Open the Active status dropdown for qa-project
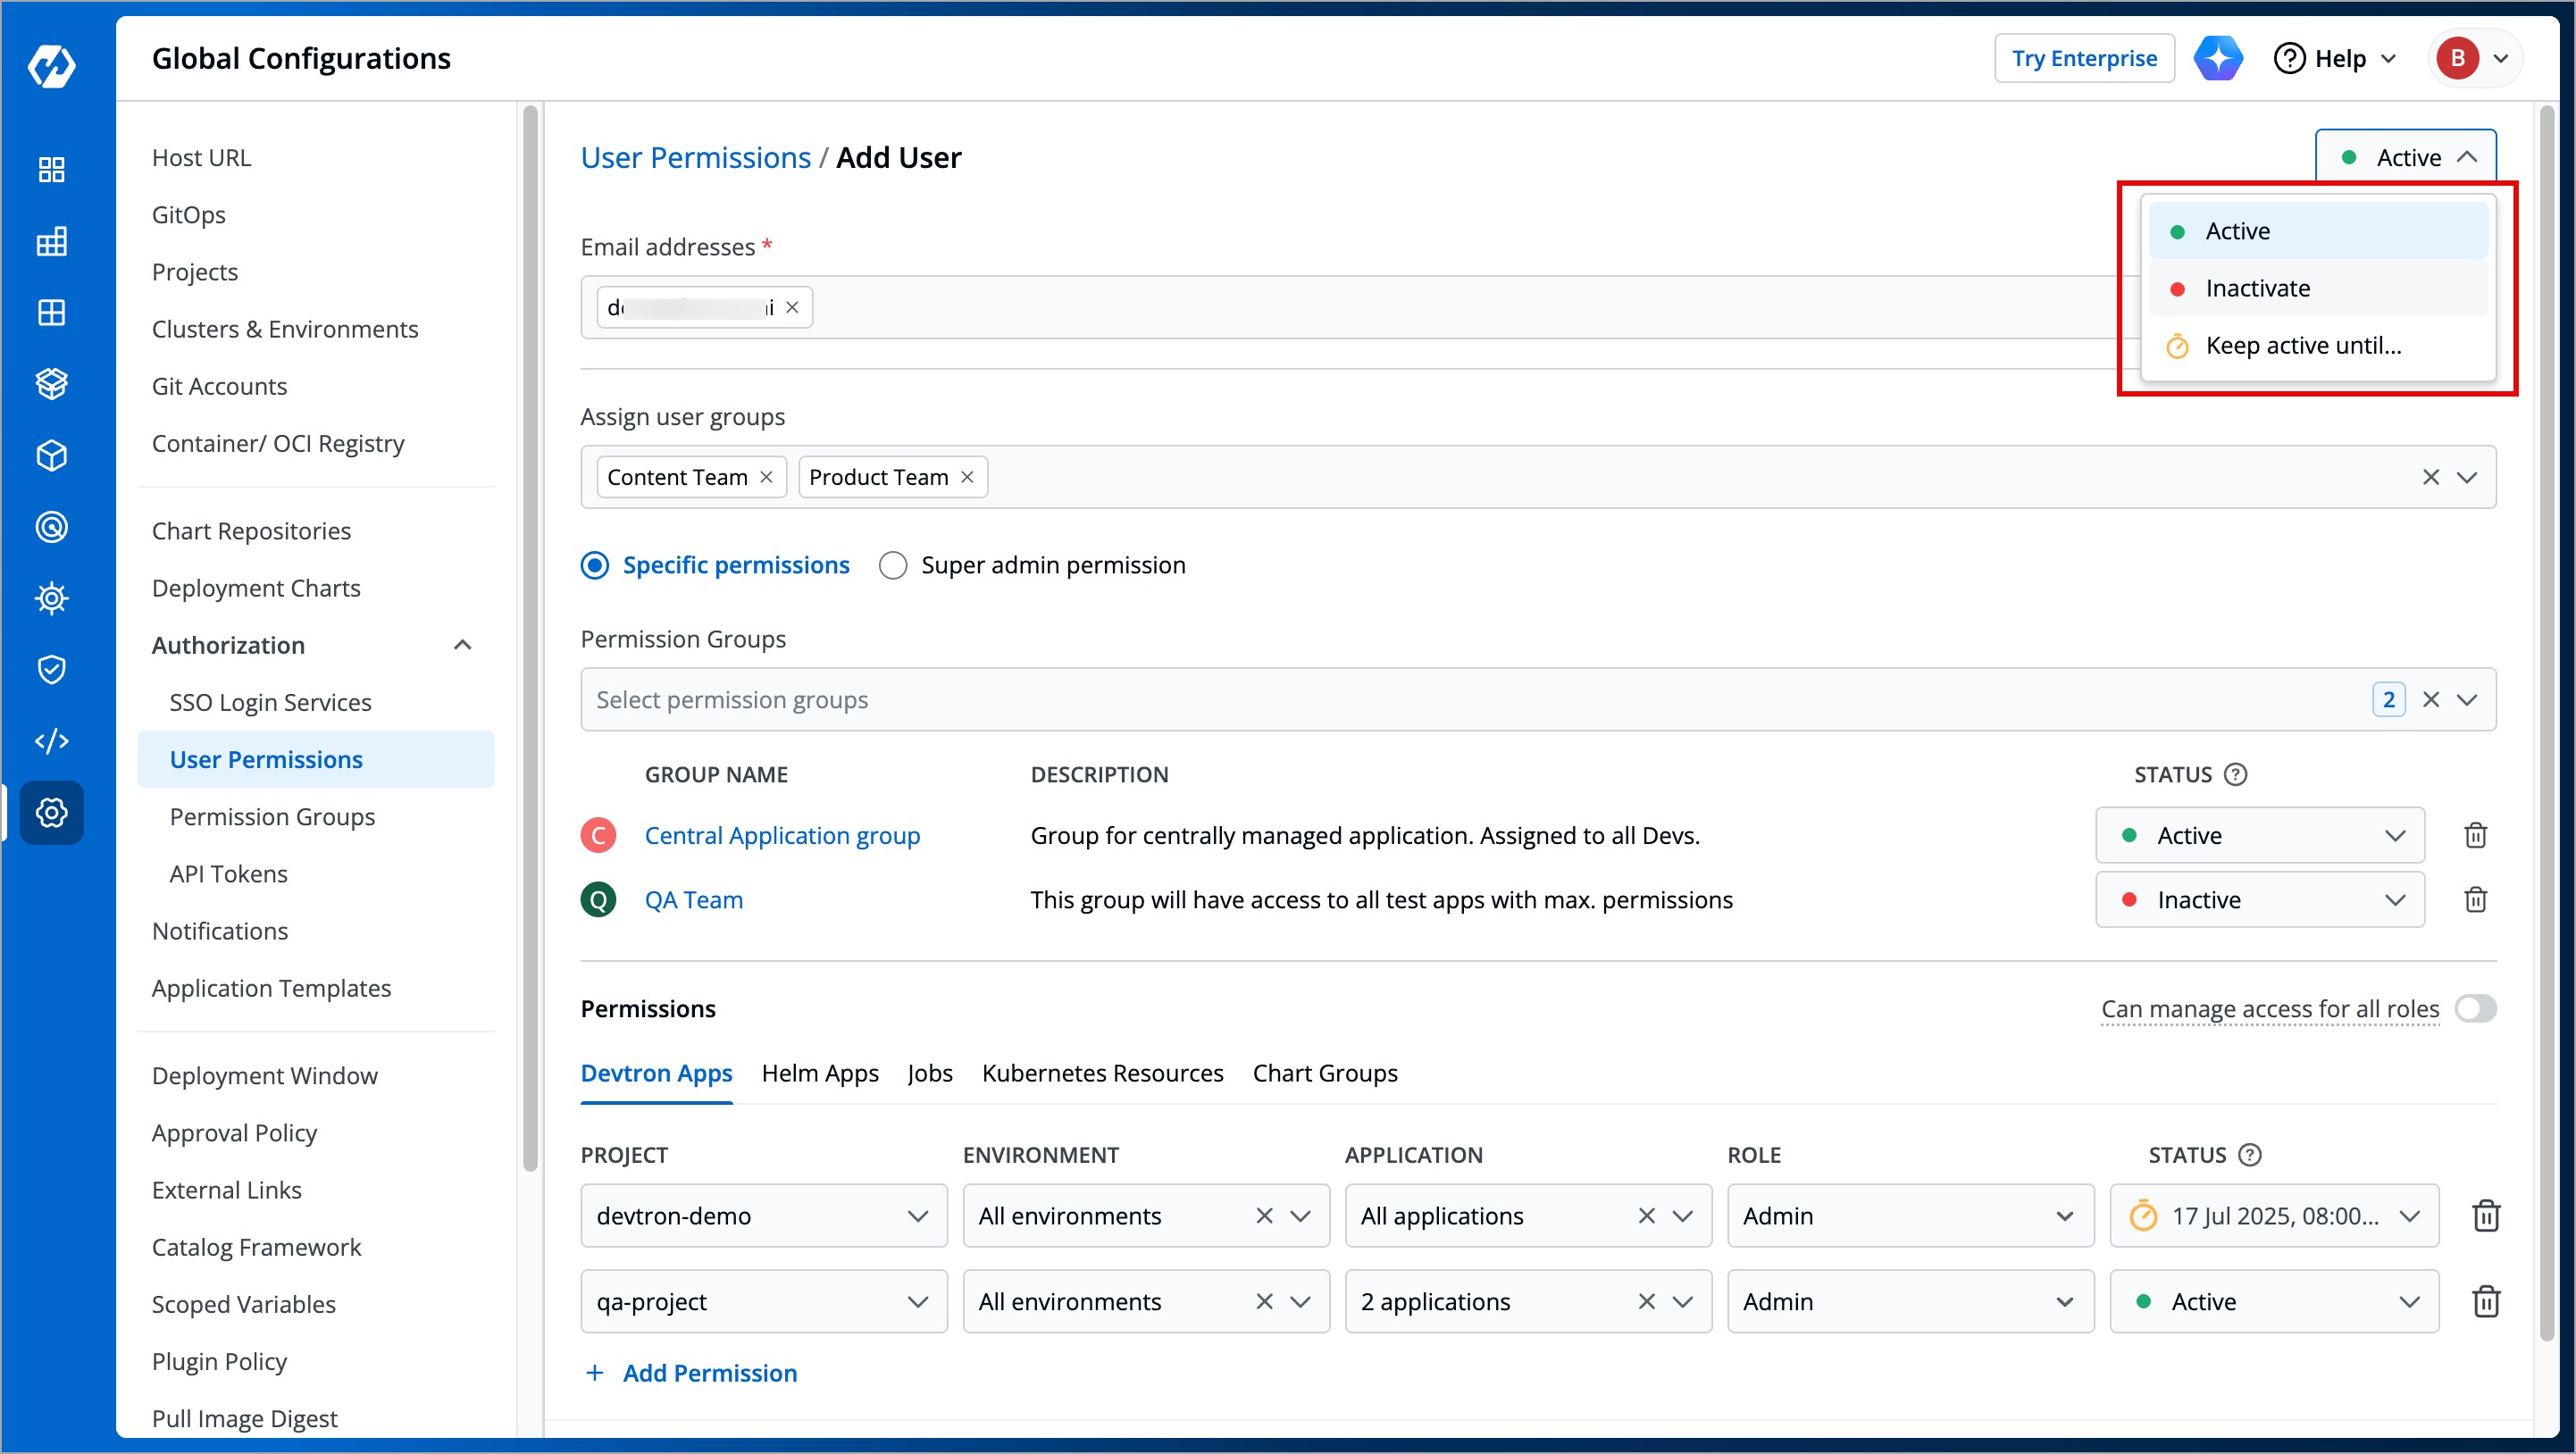2576x1454 pixels. pyautogui.click(x=2274, y=1301)
